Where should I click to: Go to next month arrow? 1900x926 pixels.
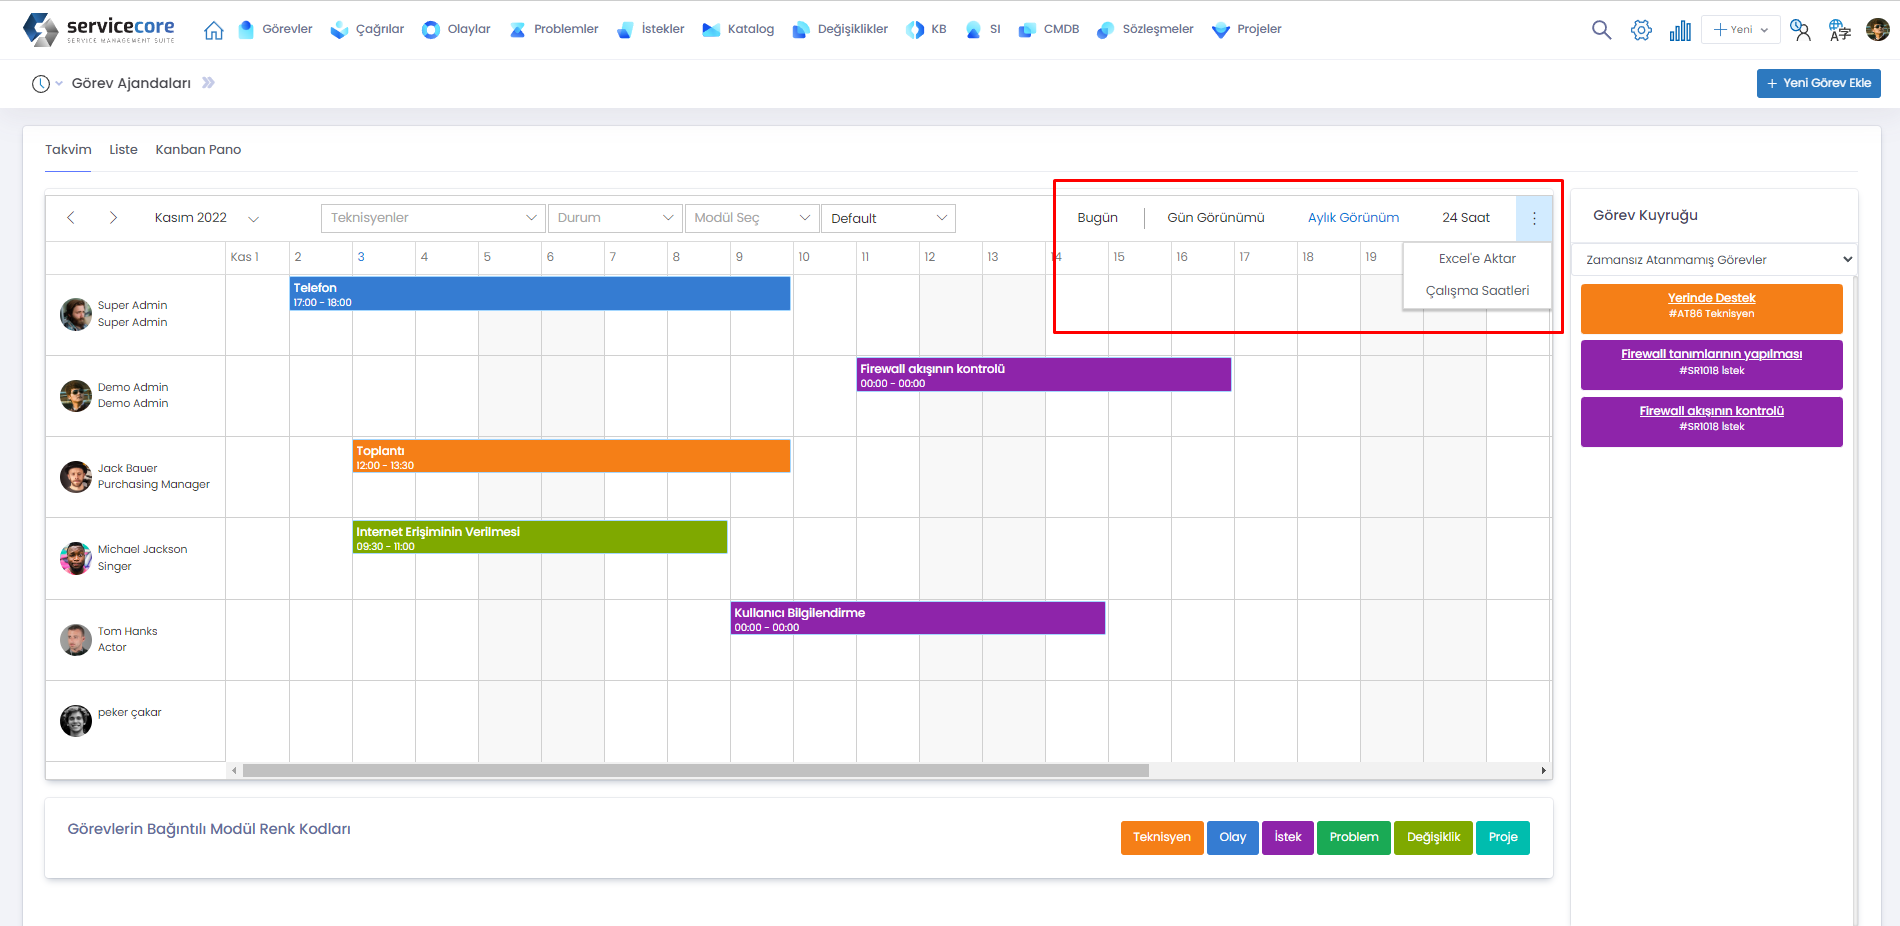(x=113, y=217)
